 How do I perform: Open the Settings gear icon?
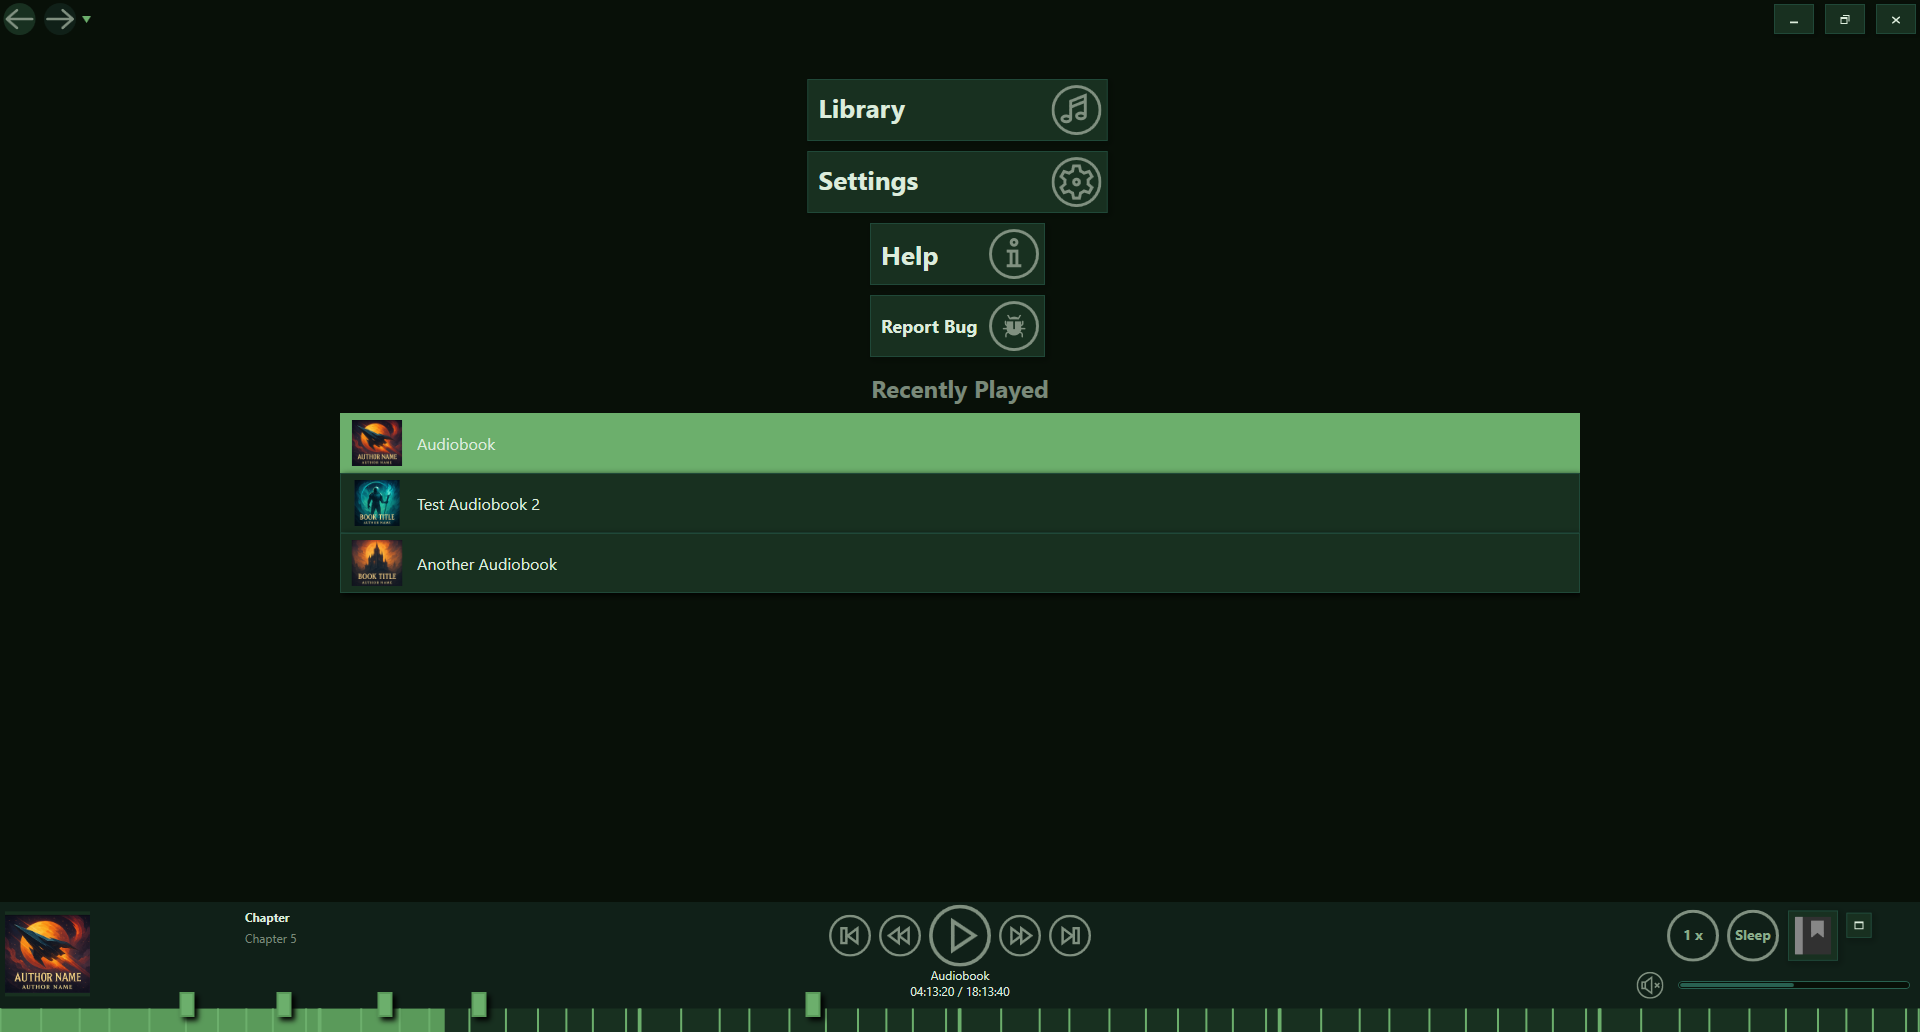(x=1074, y=181)
